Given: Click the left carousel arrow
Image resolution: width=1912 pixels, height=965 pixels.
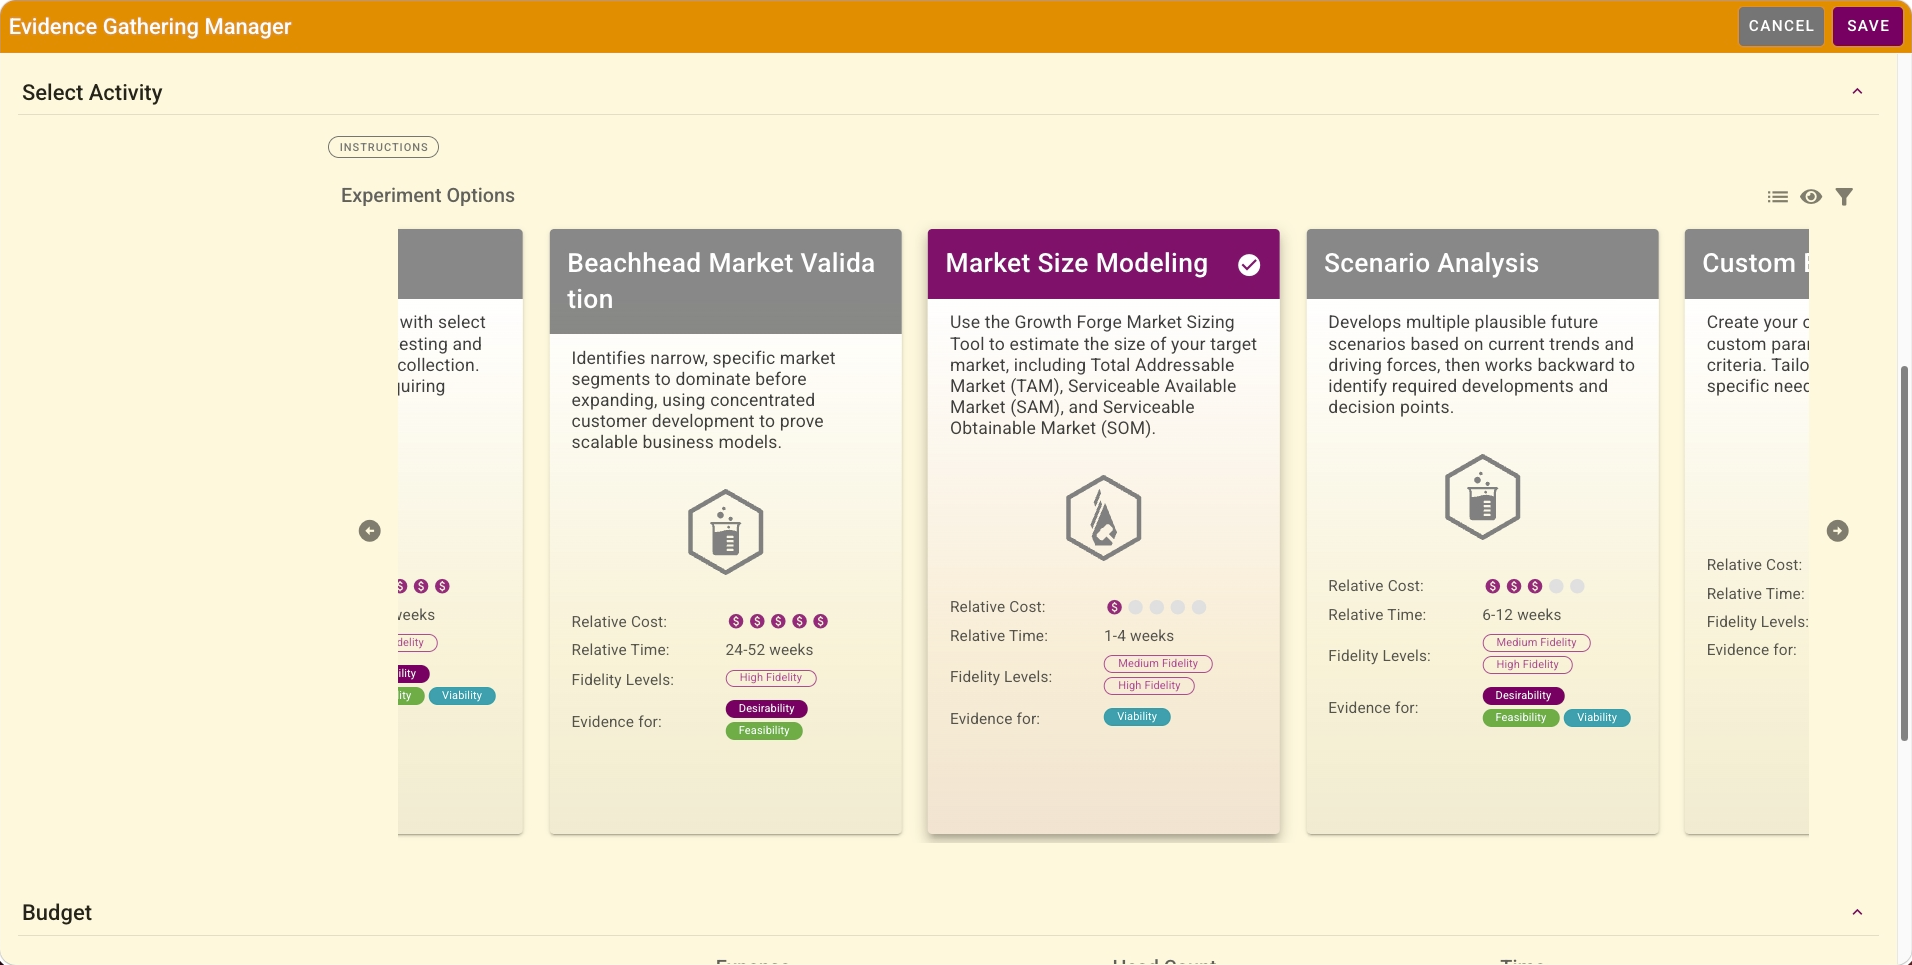Looking at the screenshot, I should click(370, 531).
